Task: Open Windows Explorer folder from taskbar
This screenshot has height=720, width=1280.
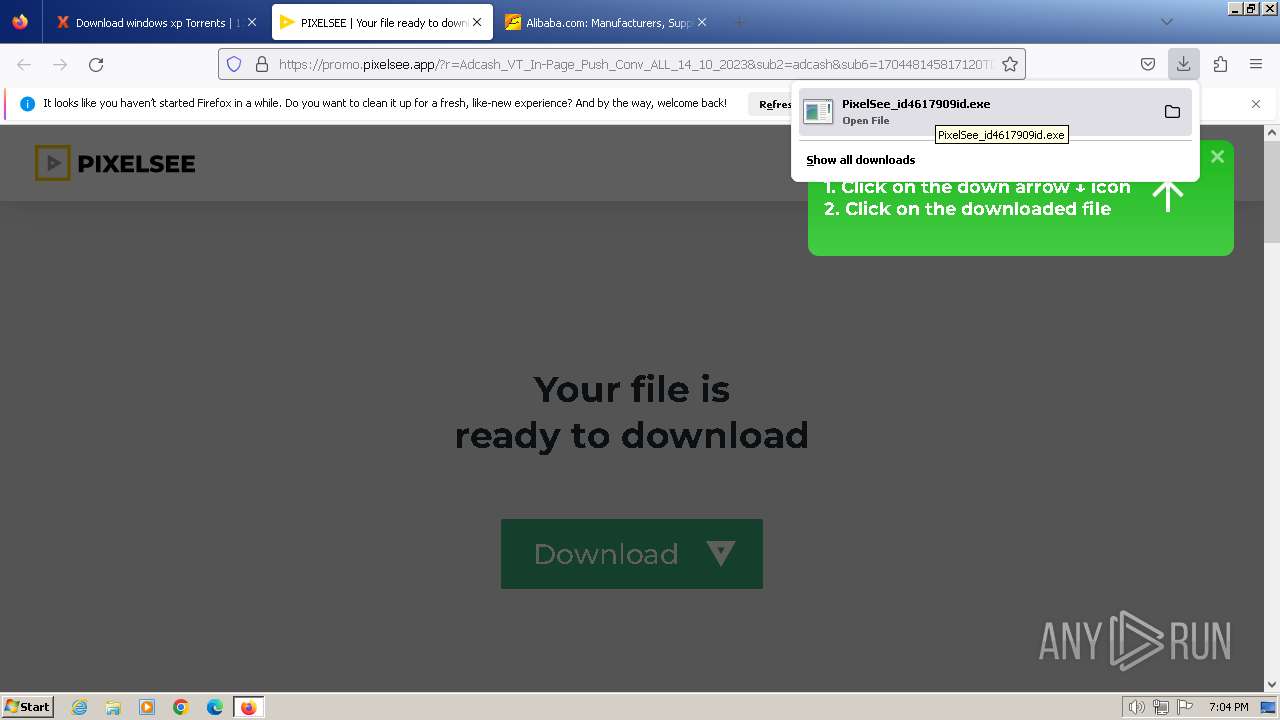Action: tap(113, 707)
